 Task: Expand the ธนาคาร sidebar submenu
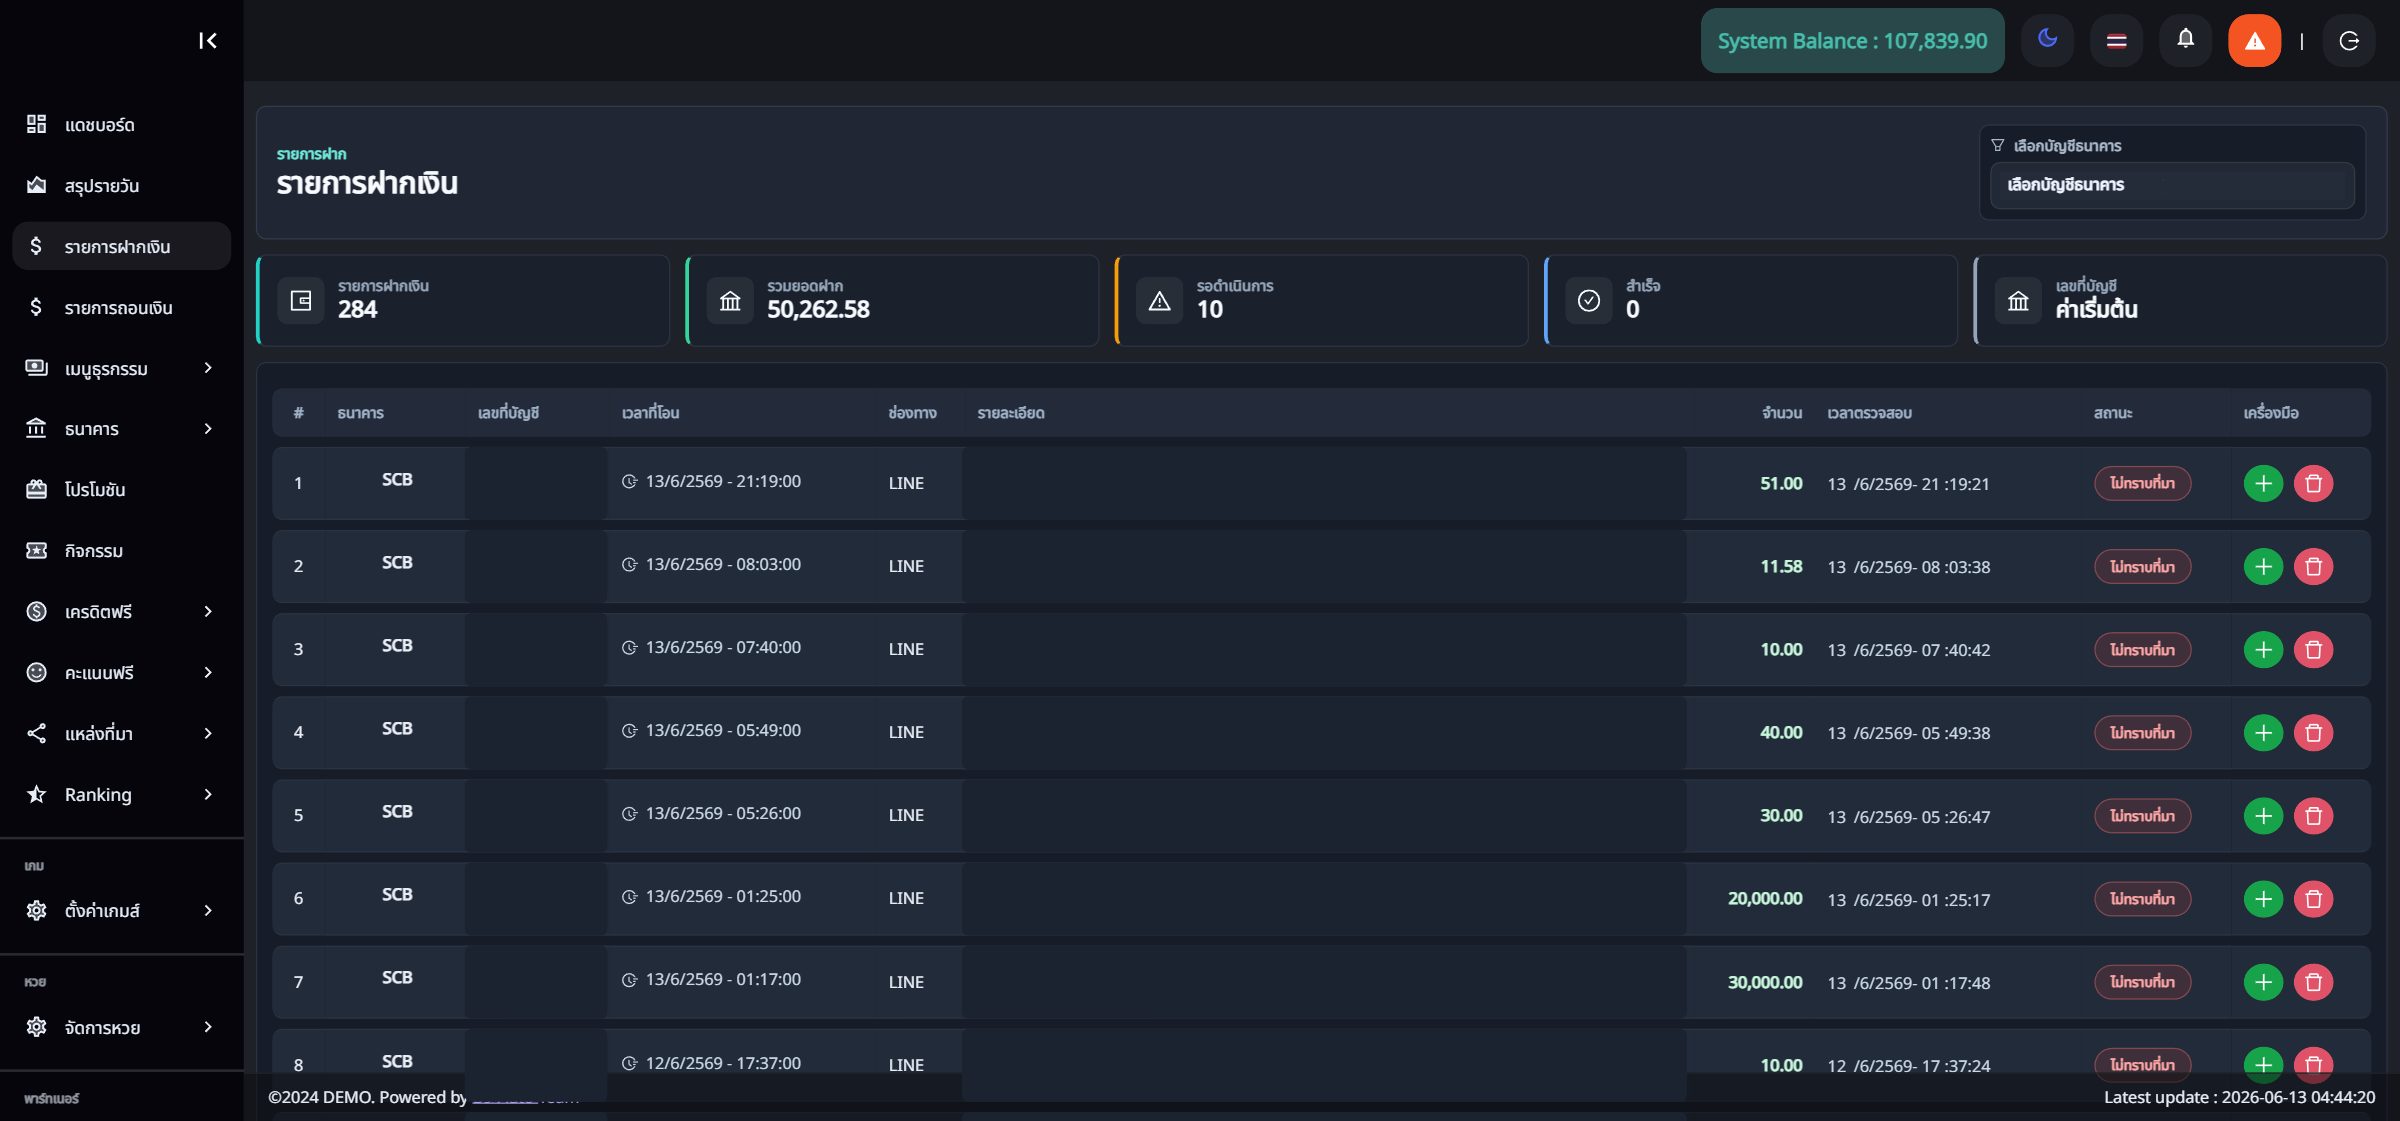click(121, 429)
